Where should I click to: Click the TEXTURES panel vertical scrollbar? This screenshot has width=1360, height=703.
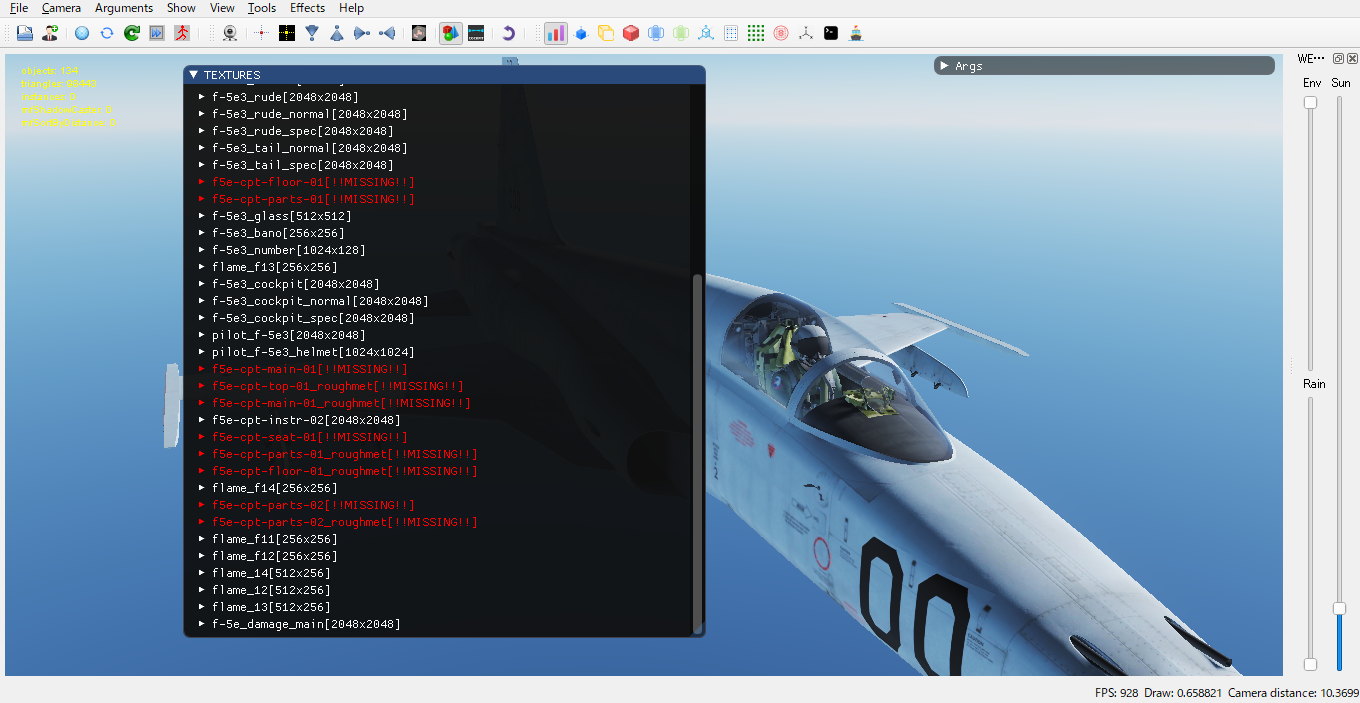click(697, 450)
